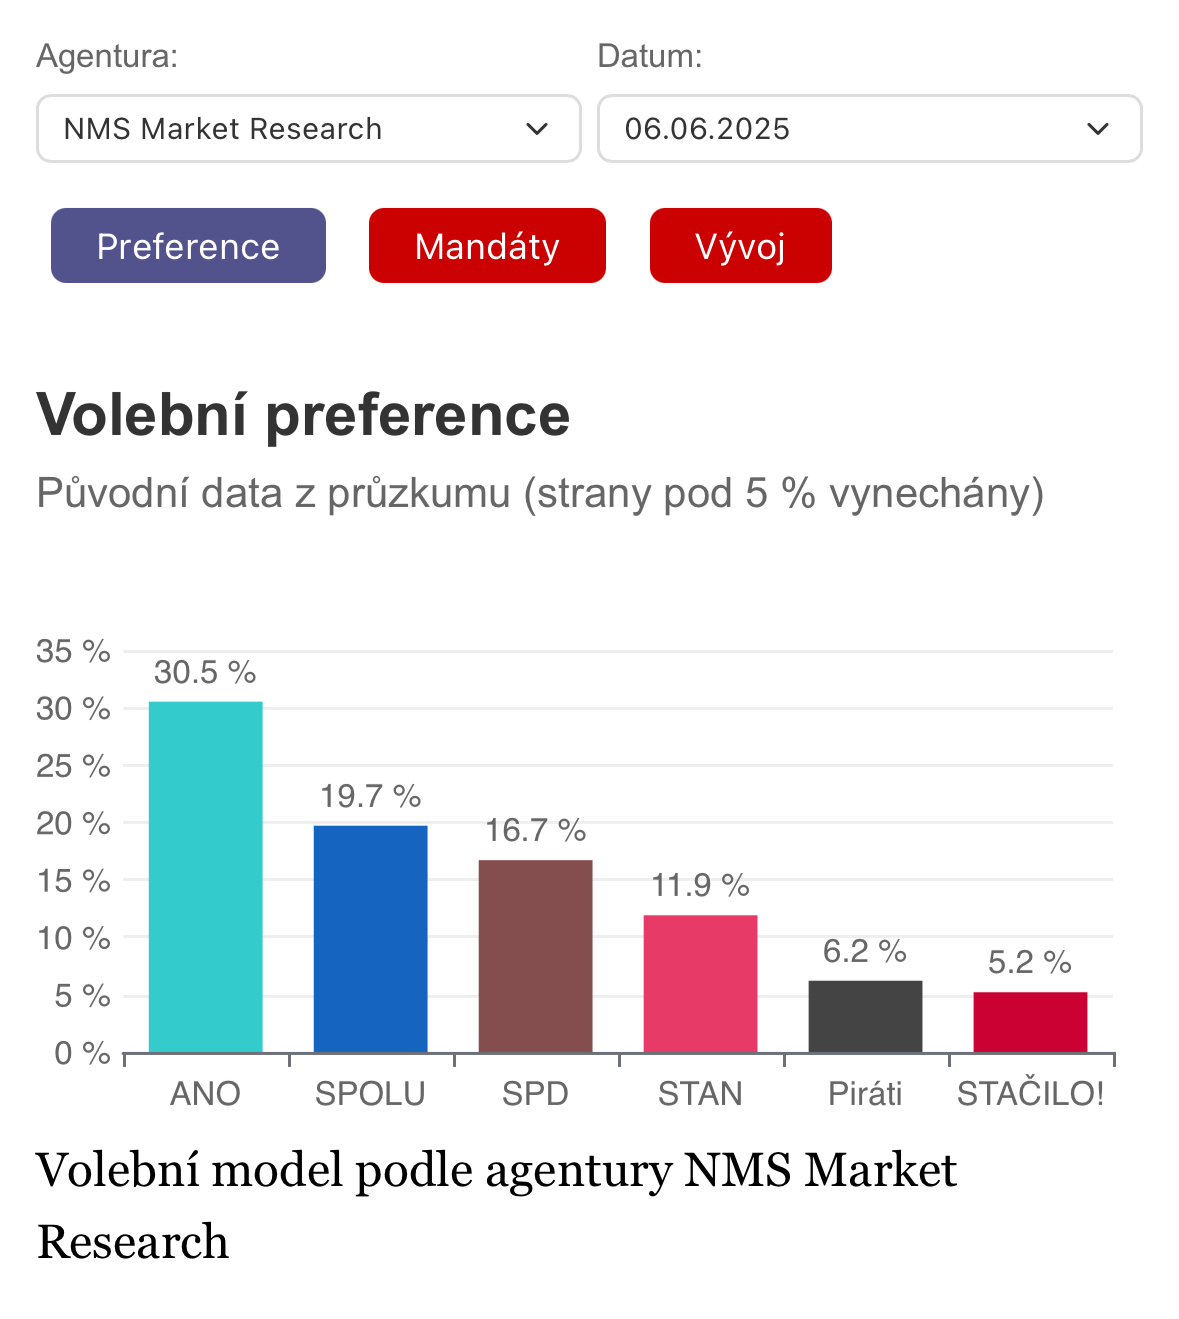The height and width of the screenshot is (1319, 1179).
Task: Click the ANO axis label
Action: [x=205, y=1093]
